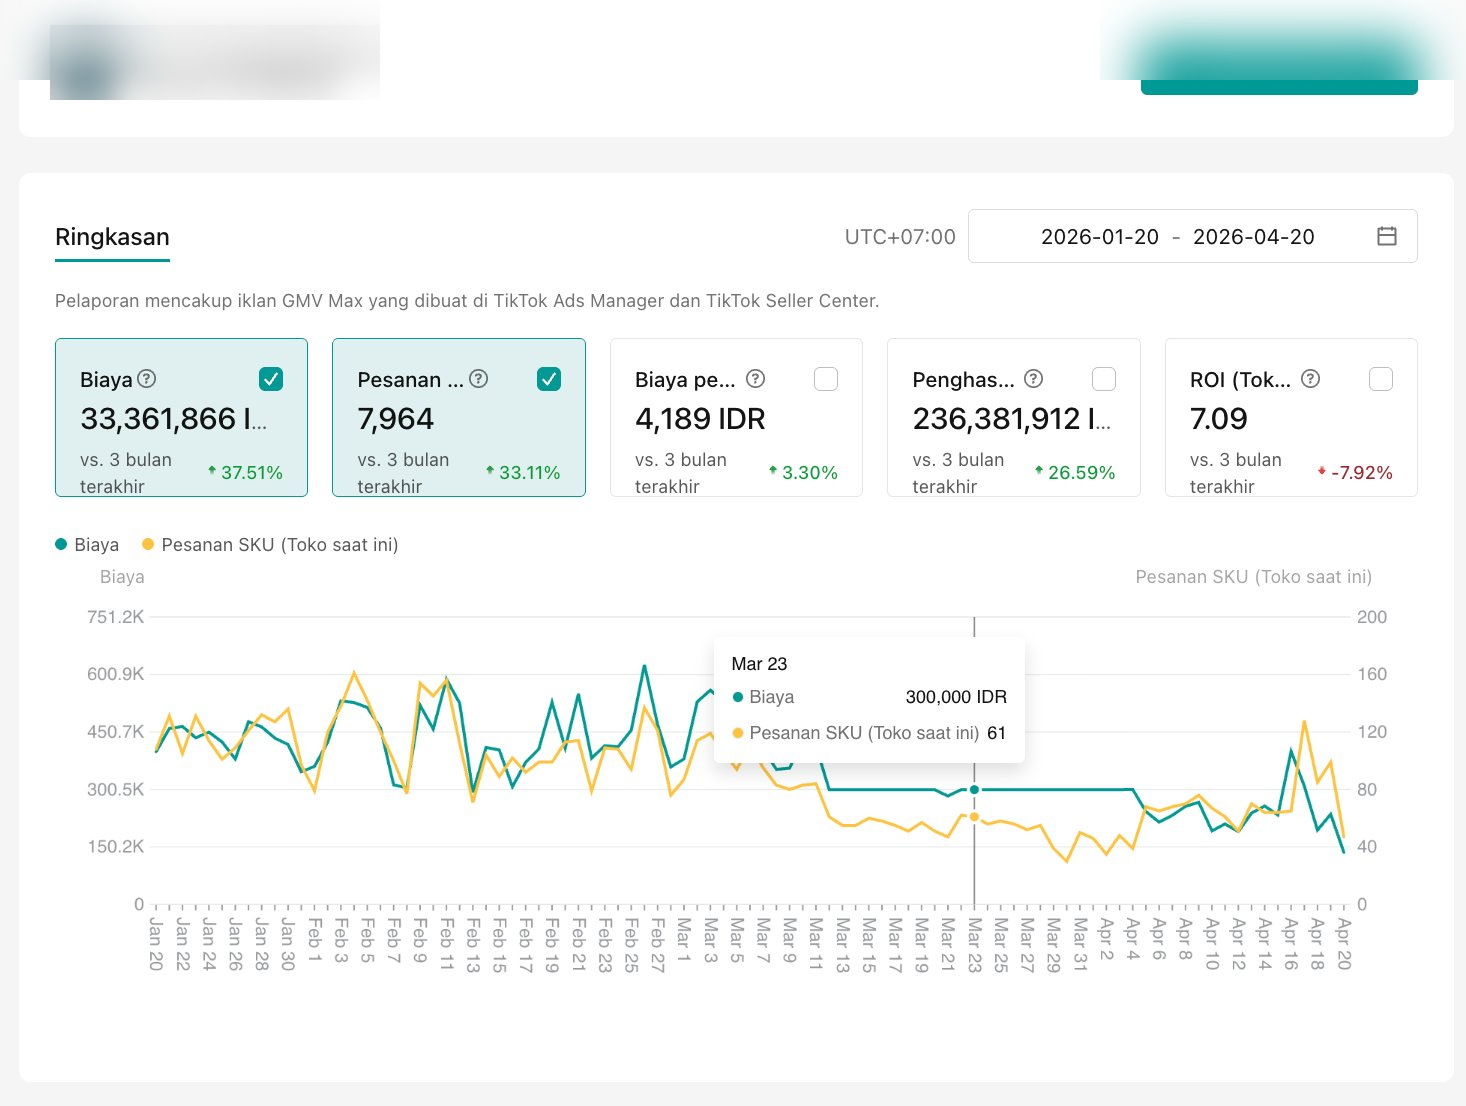Open the Ringkasan tab

pyautogui.click(x=112, y=237)
